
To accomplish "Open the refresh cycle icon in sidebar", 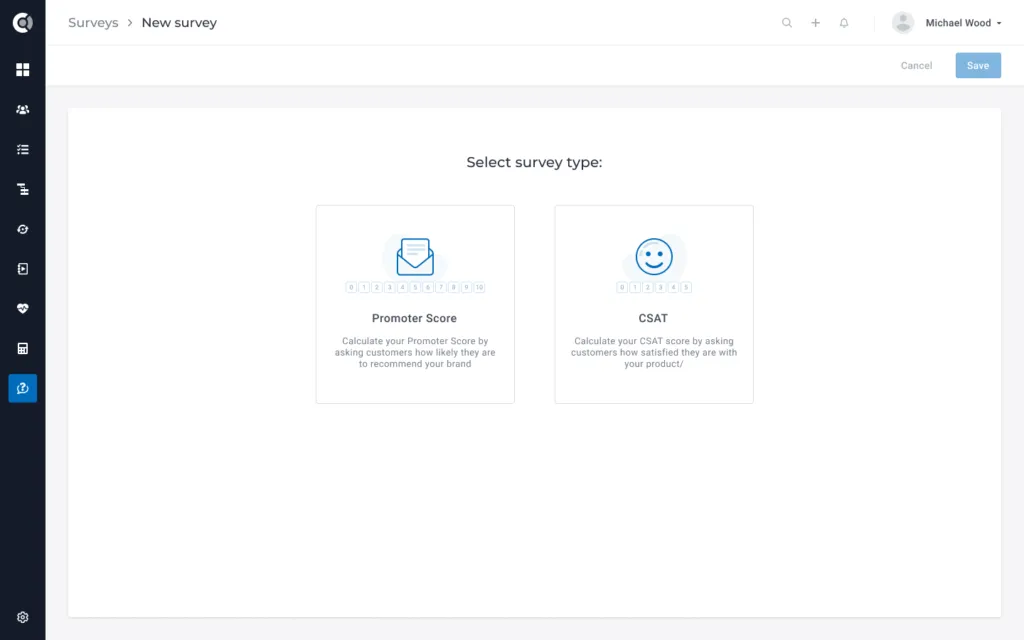I will click(x=23, y=229).
